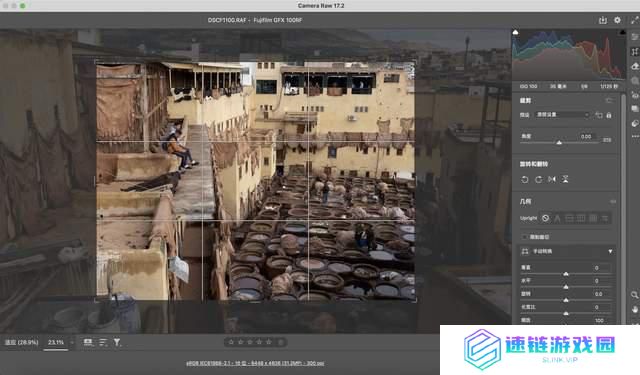Select the Red Eye tool

[635, 95]
